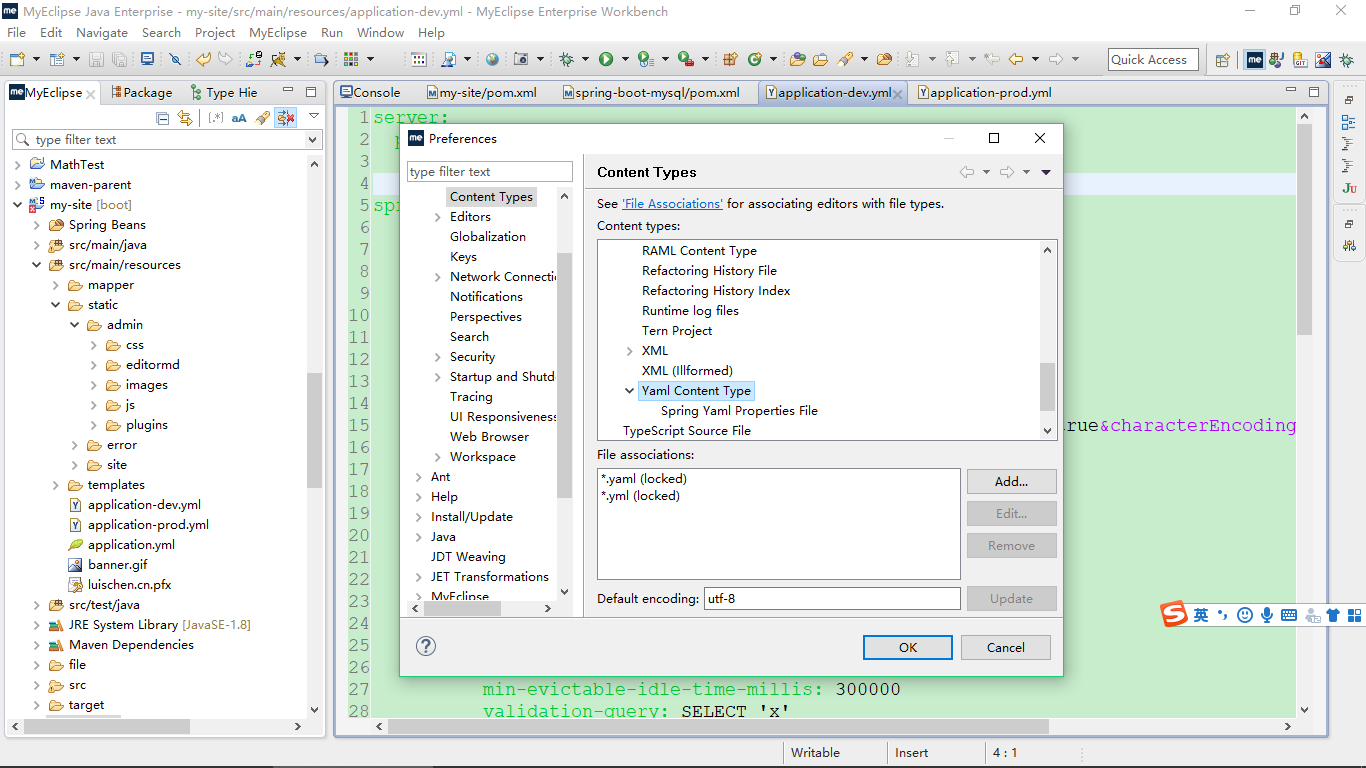Collapse the Yaml Content Type node
Screen dimensions: 1366x768
coord(629,391)
